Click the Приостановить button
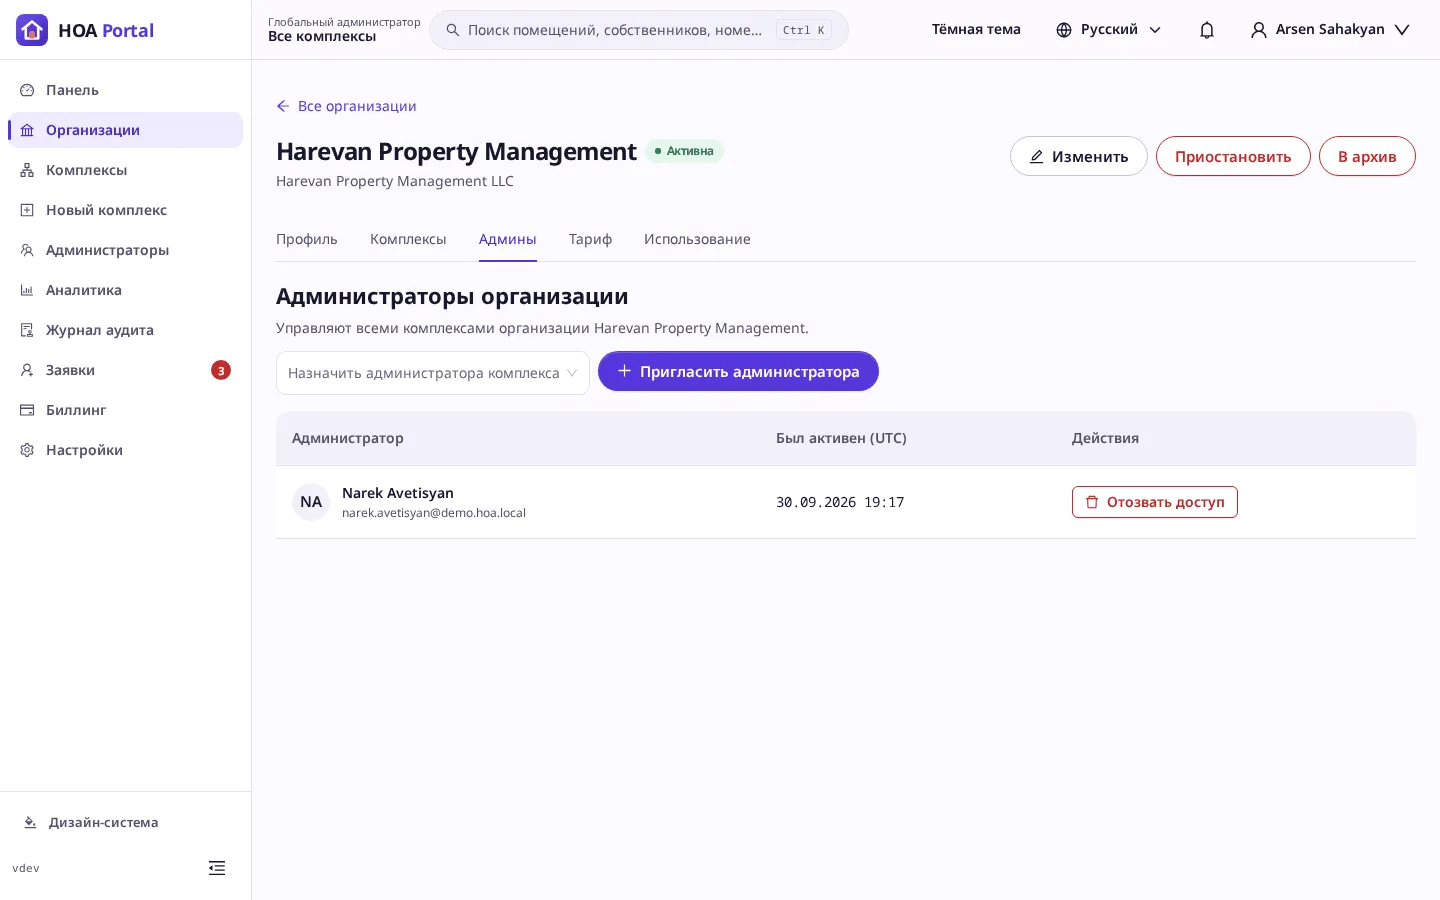This screenshot has width=1440, height=900. pos(1233,156)
